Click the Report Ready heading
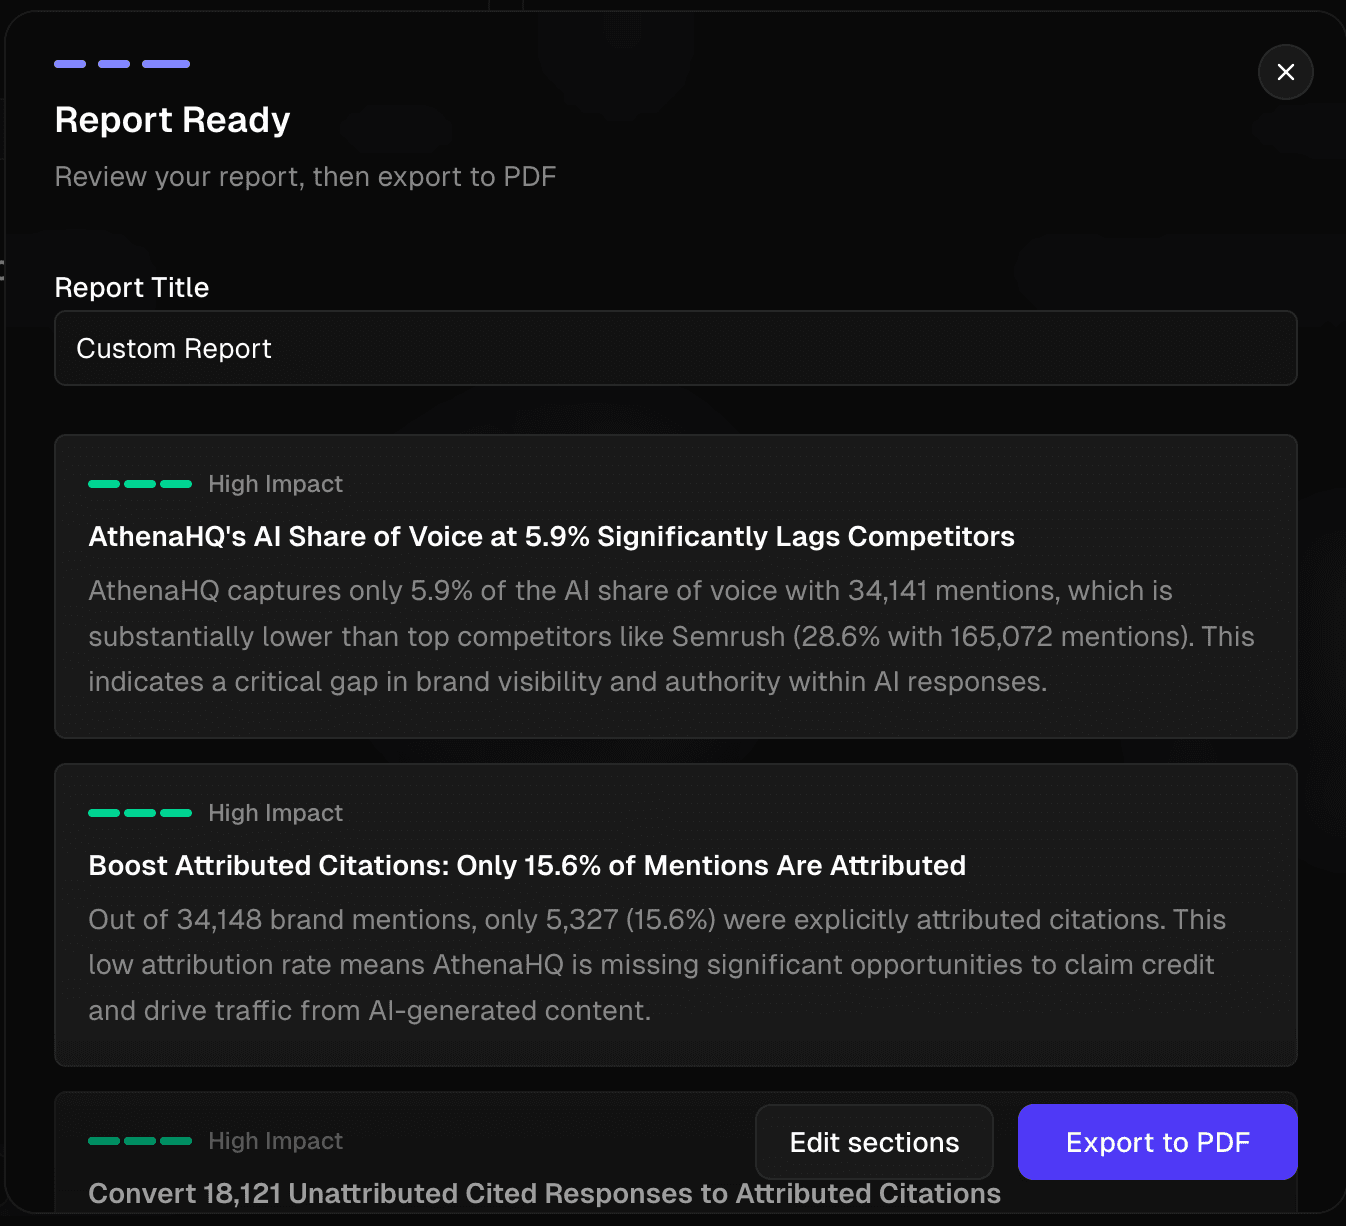The width and height of the screenshot is (1346, 1226). (x=172, y=120)
